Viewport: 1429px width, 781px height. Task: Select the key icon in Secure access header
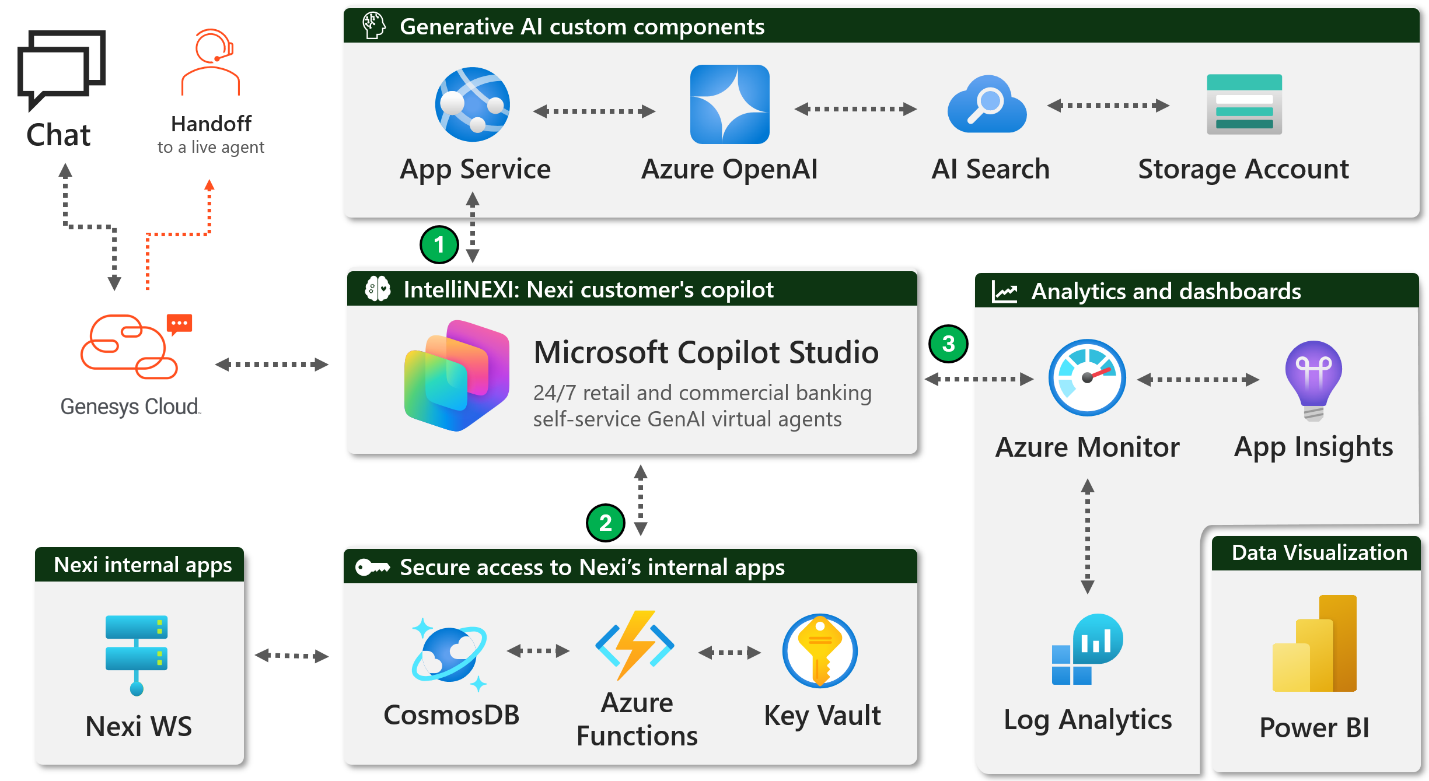[372, 567]
